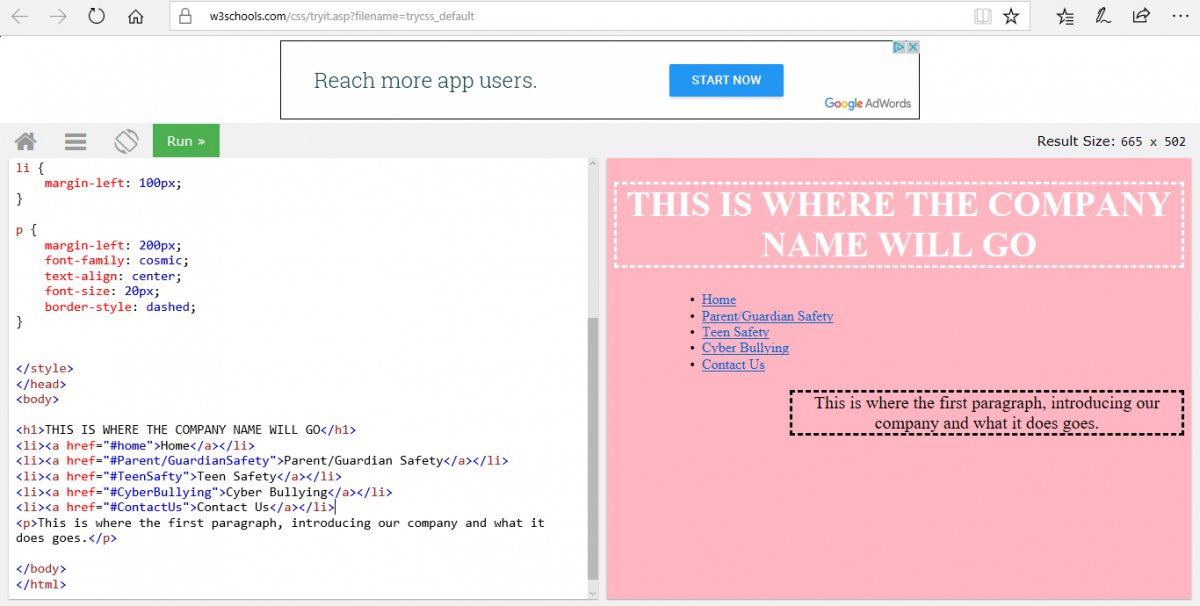Click the Contact Us link in result
This screenshot has width=1200, height=606.
(733, 365)
